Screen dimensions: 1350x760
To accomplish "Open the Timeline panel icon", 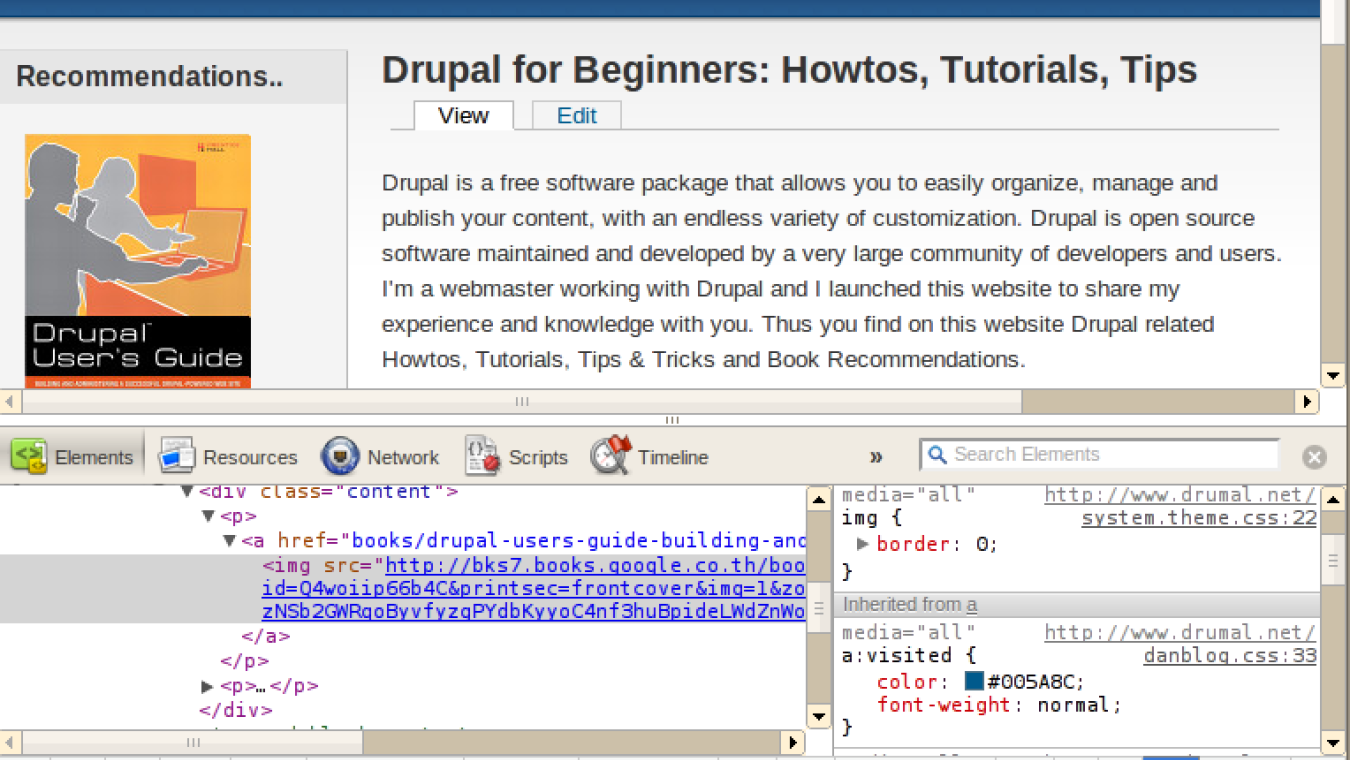I will [x=611, y=455].
